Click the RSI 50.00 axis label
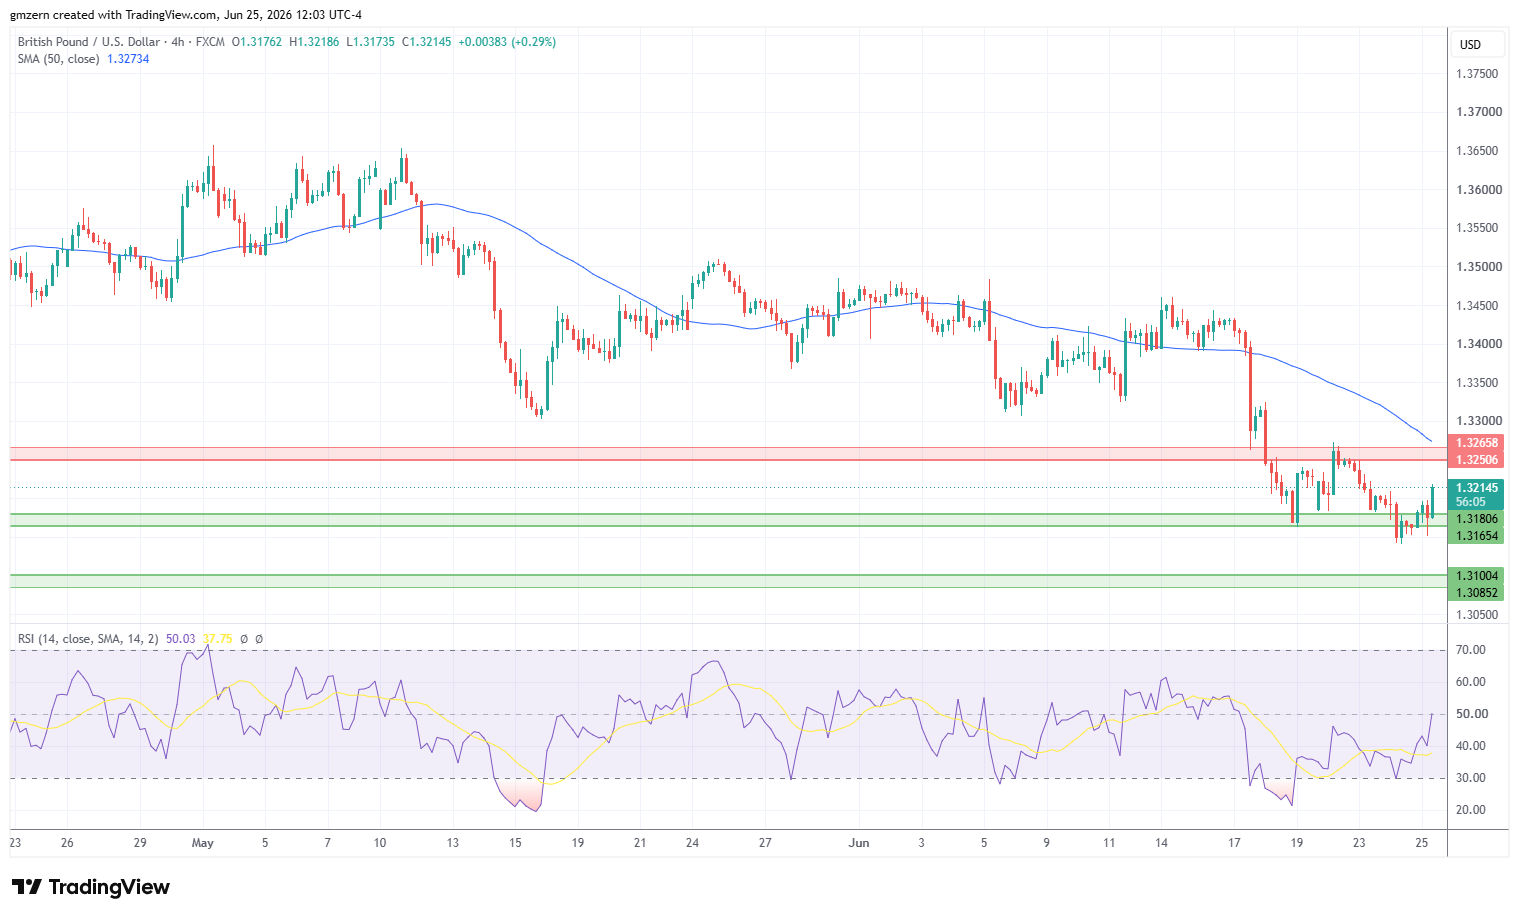The width and height of the screenshot is (1519, 917). tap(1471, 714)
